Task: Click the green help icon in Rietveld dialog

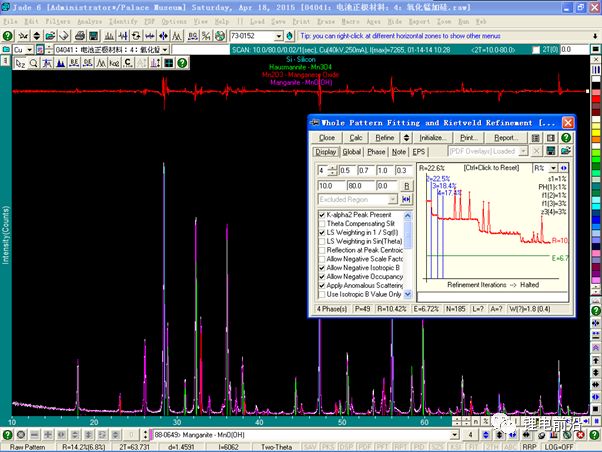Action: 566,138
